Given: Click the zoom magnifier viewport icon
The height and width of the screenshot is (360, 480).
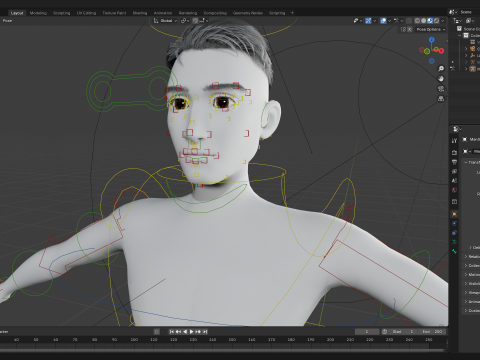Looking at the screenshot, I should tap(441, 69).
